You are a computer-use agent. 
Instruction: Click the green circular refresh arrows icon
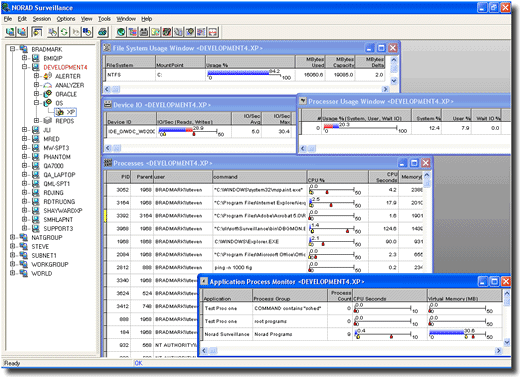point(64,32)
